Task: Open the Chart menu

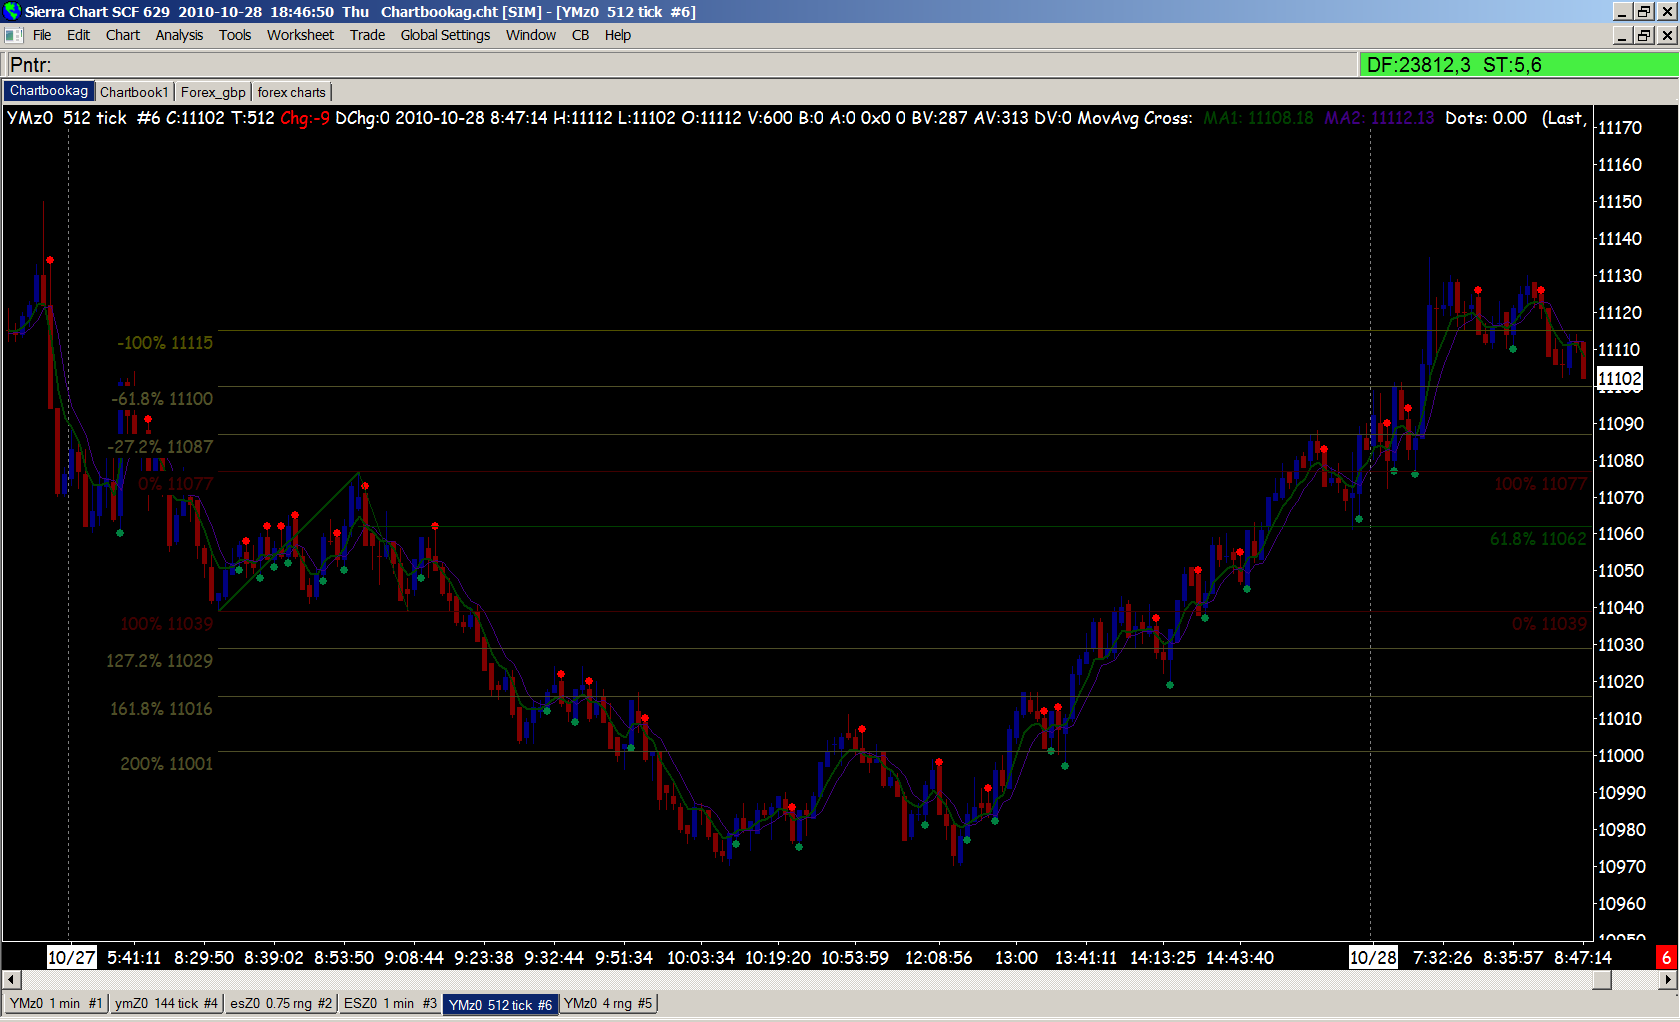Action: click(123, 35)
